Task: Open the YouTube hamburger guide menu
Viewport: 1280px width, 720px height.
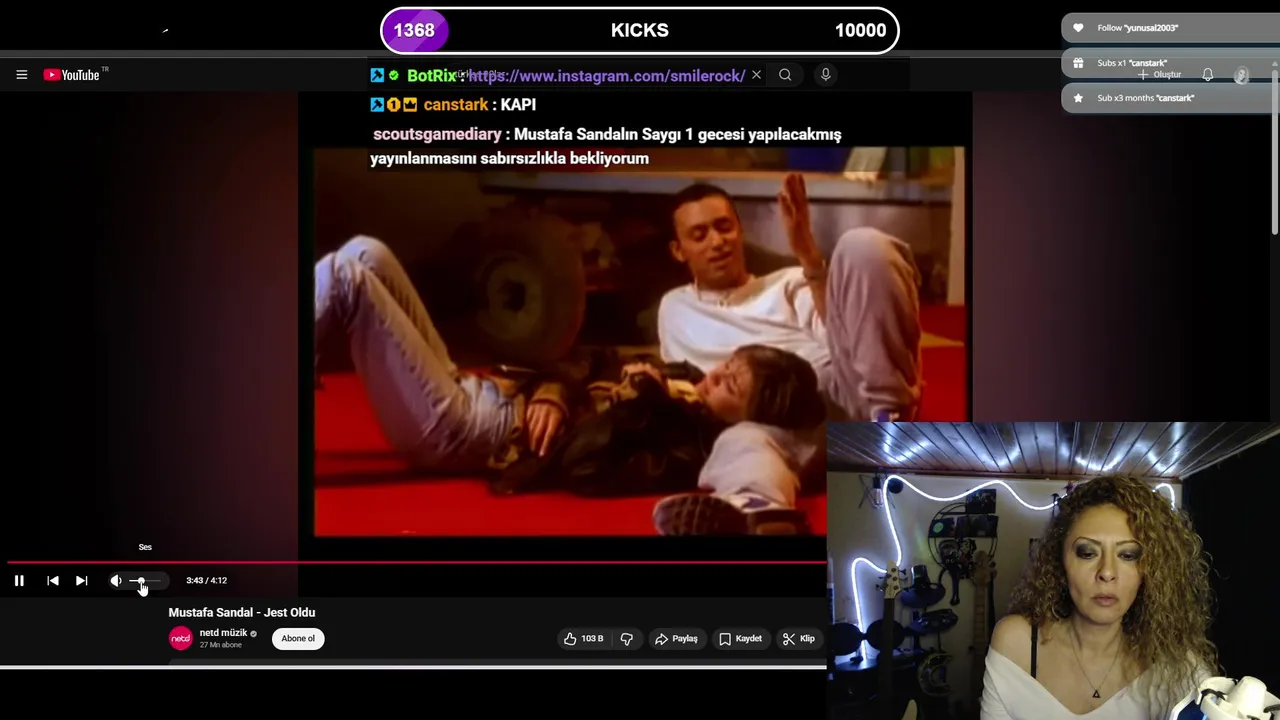Action: point(21,75)
